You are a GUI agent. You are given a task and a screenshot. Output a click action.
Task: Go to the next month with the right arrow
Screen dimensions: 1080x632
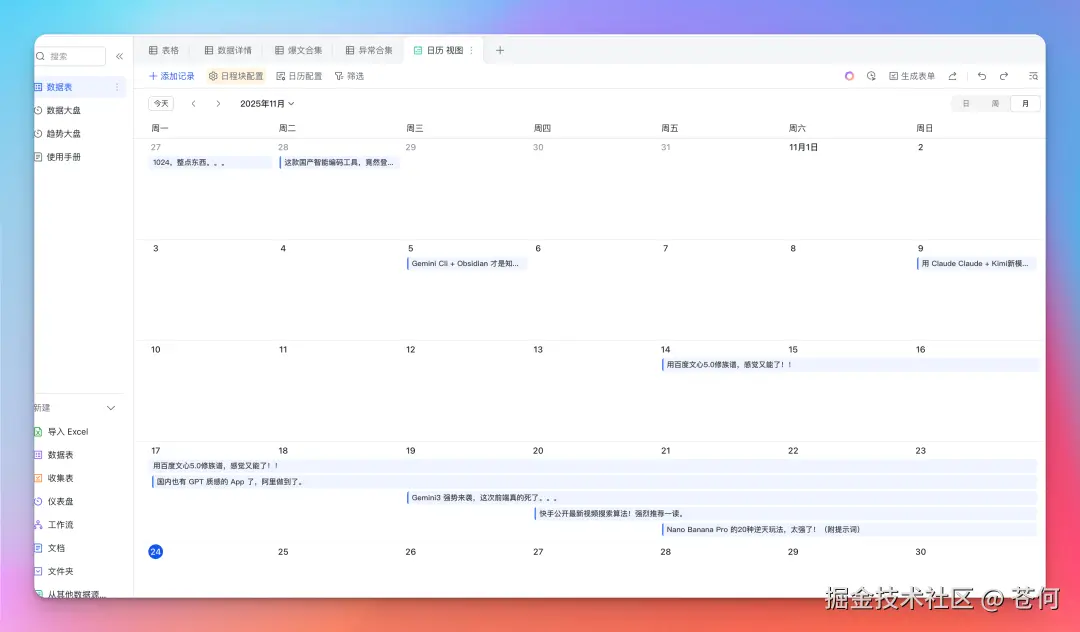tap(218, 103)
